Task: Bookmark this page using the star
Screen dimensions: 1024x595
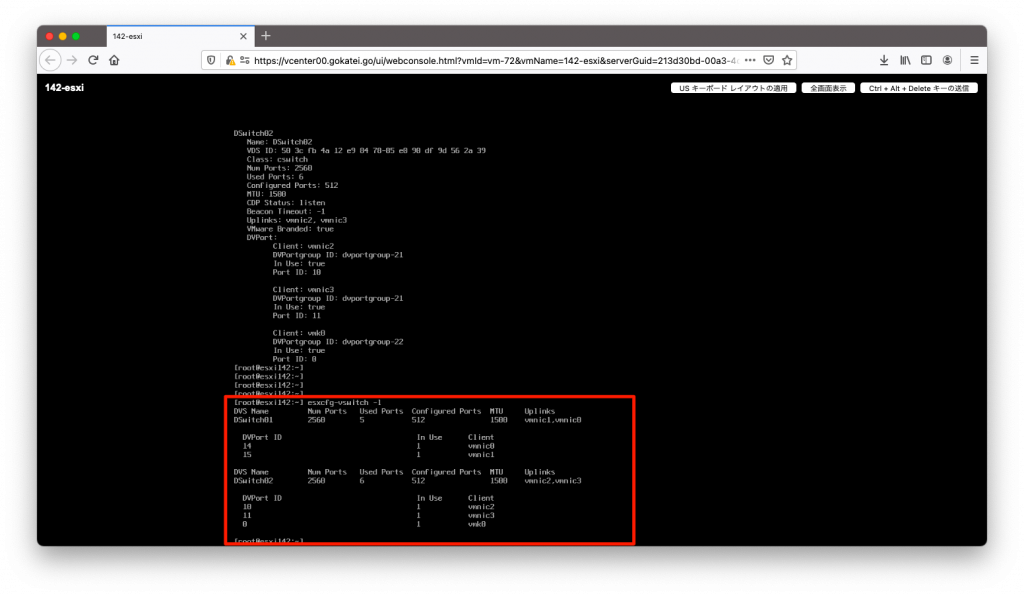Action: coord(787,60)
